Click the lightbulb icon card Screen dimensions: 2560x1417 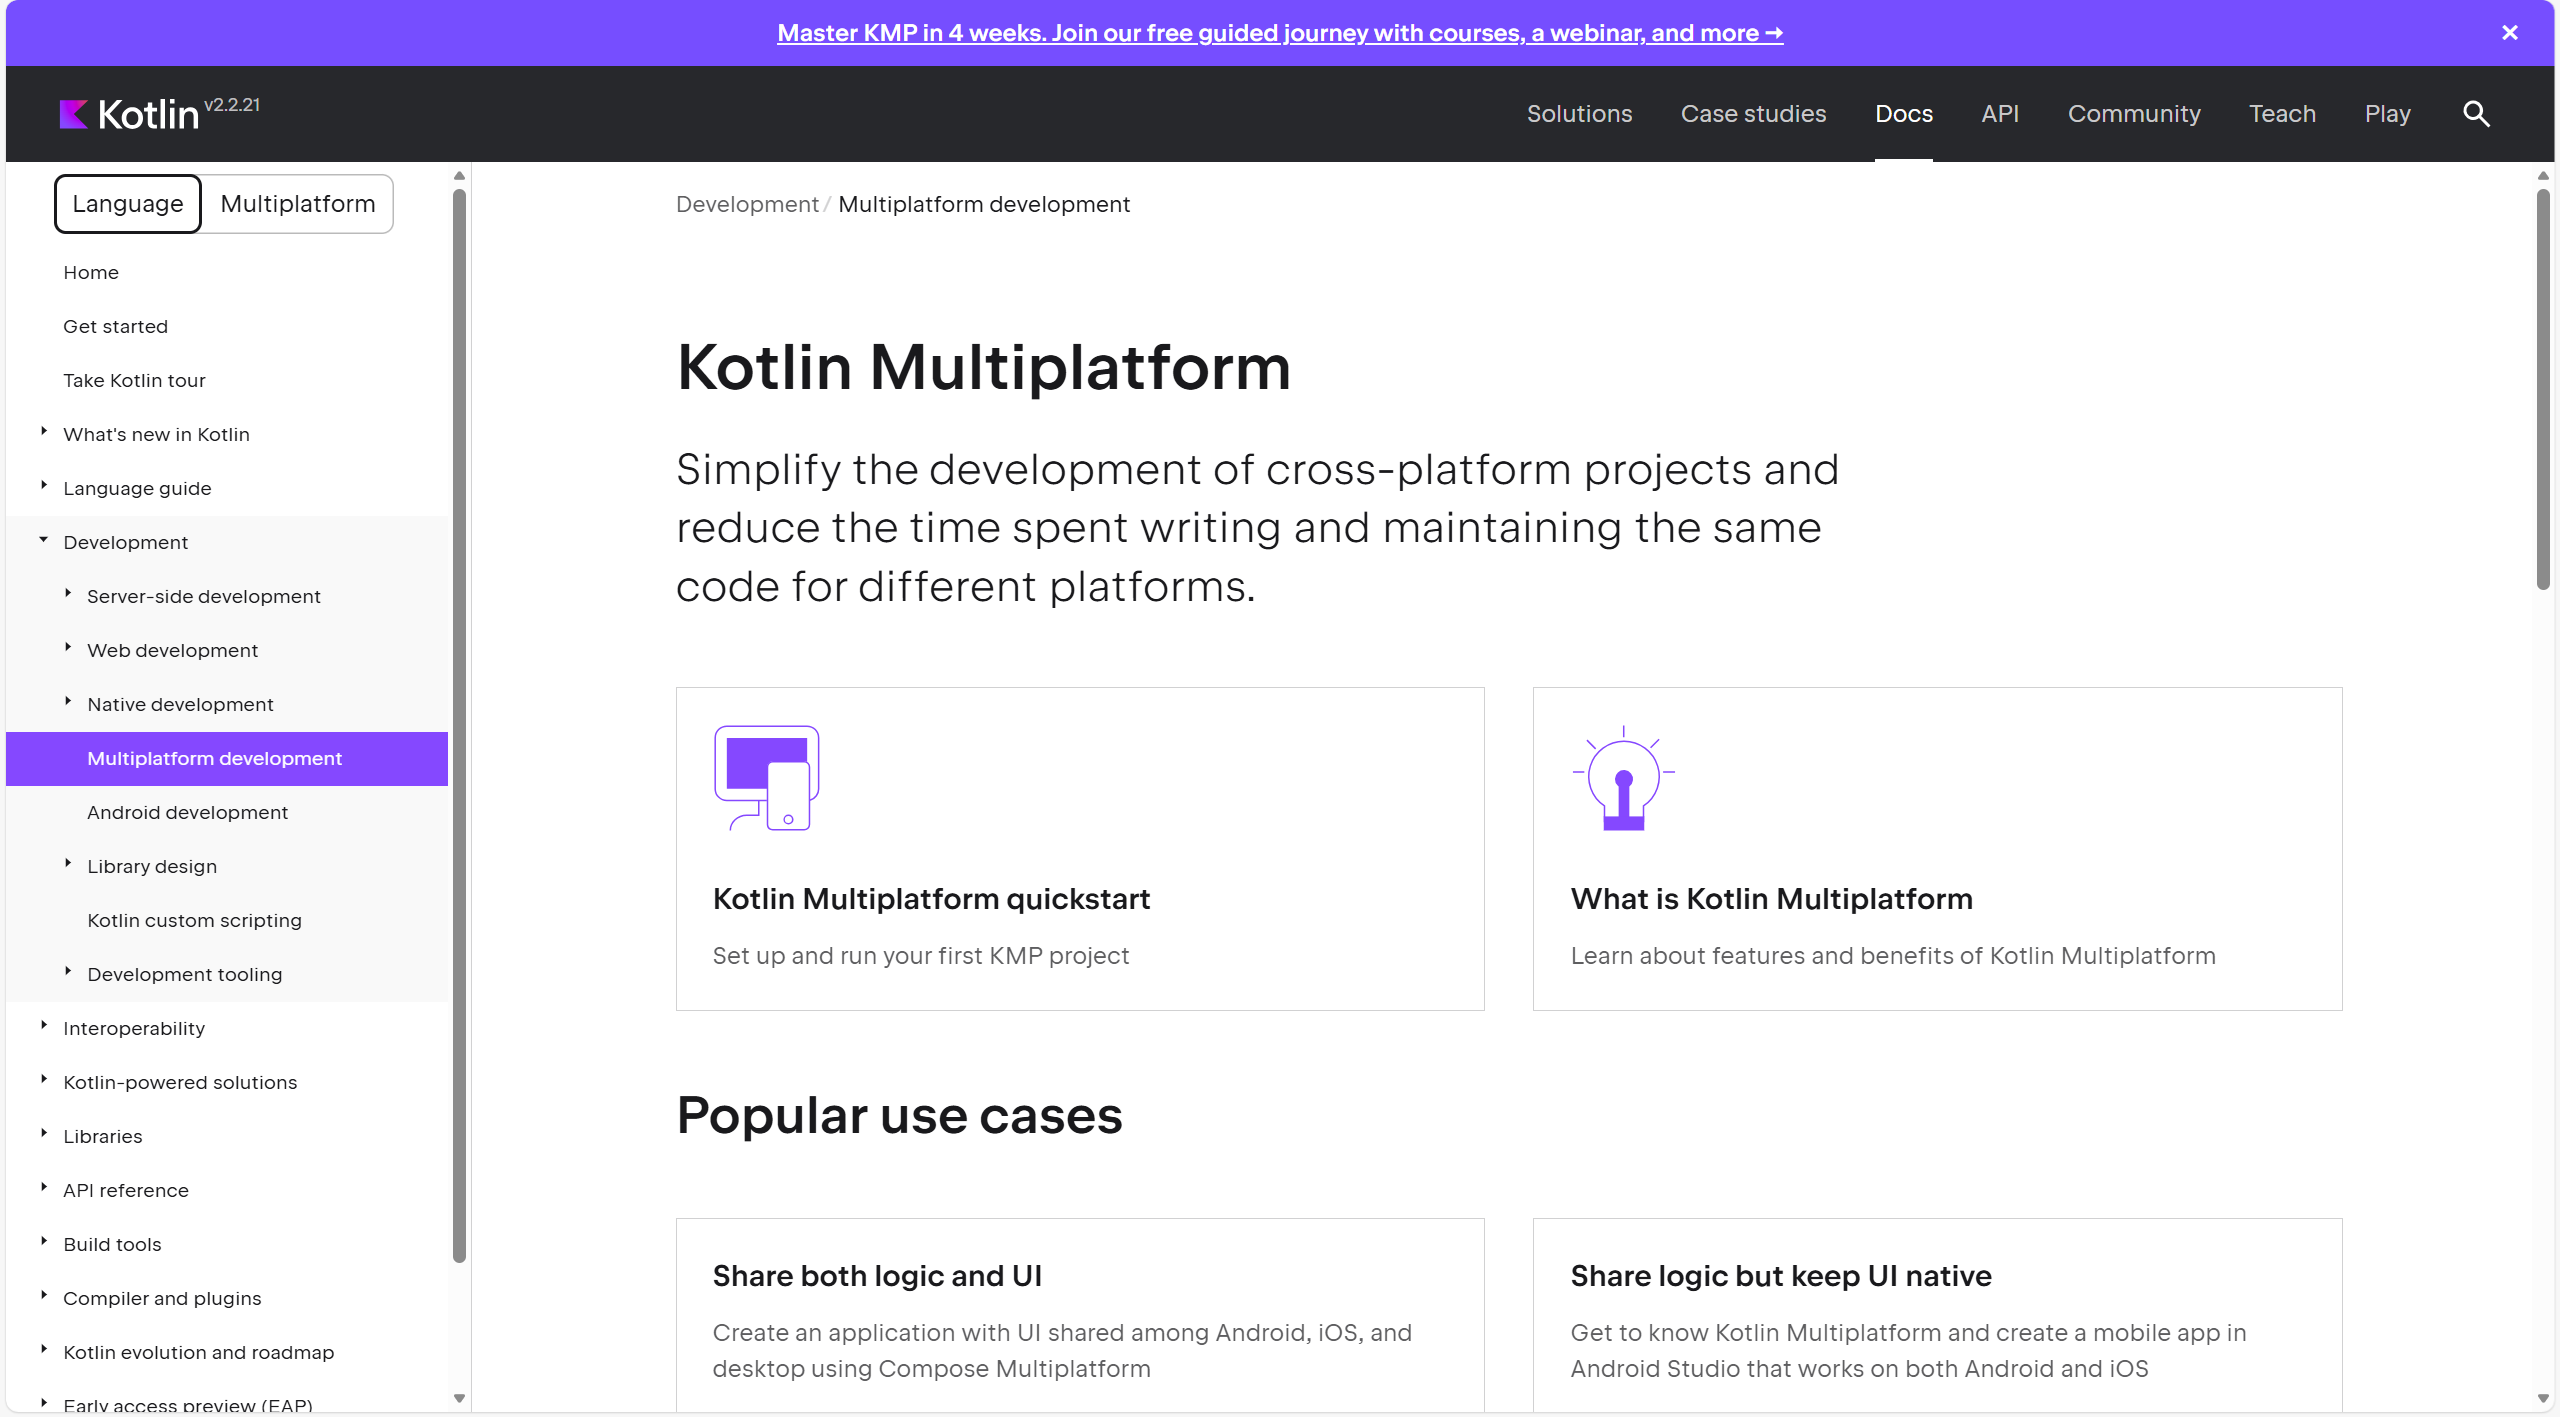pos(1623,778)
